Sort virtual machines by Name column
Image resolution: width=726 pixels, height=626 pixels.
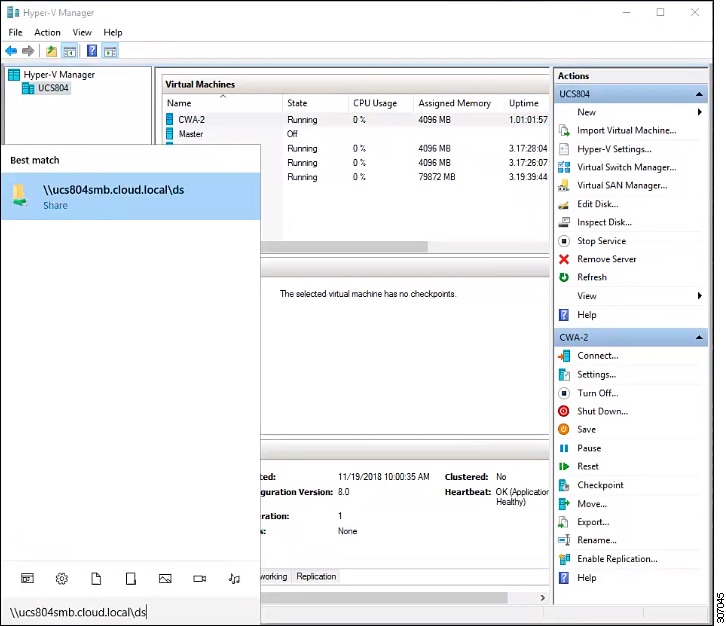coord(222,103)
